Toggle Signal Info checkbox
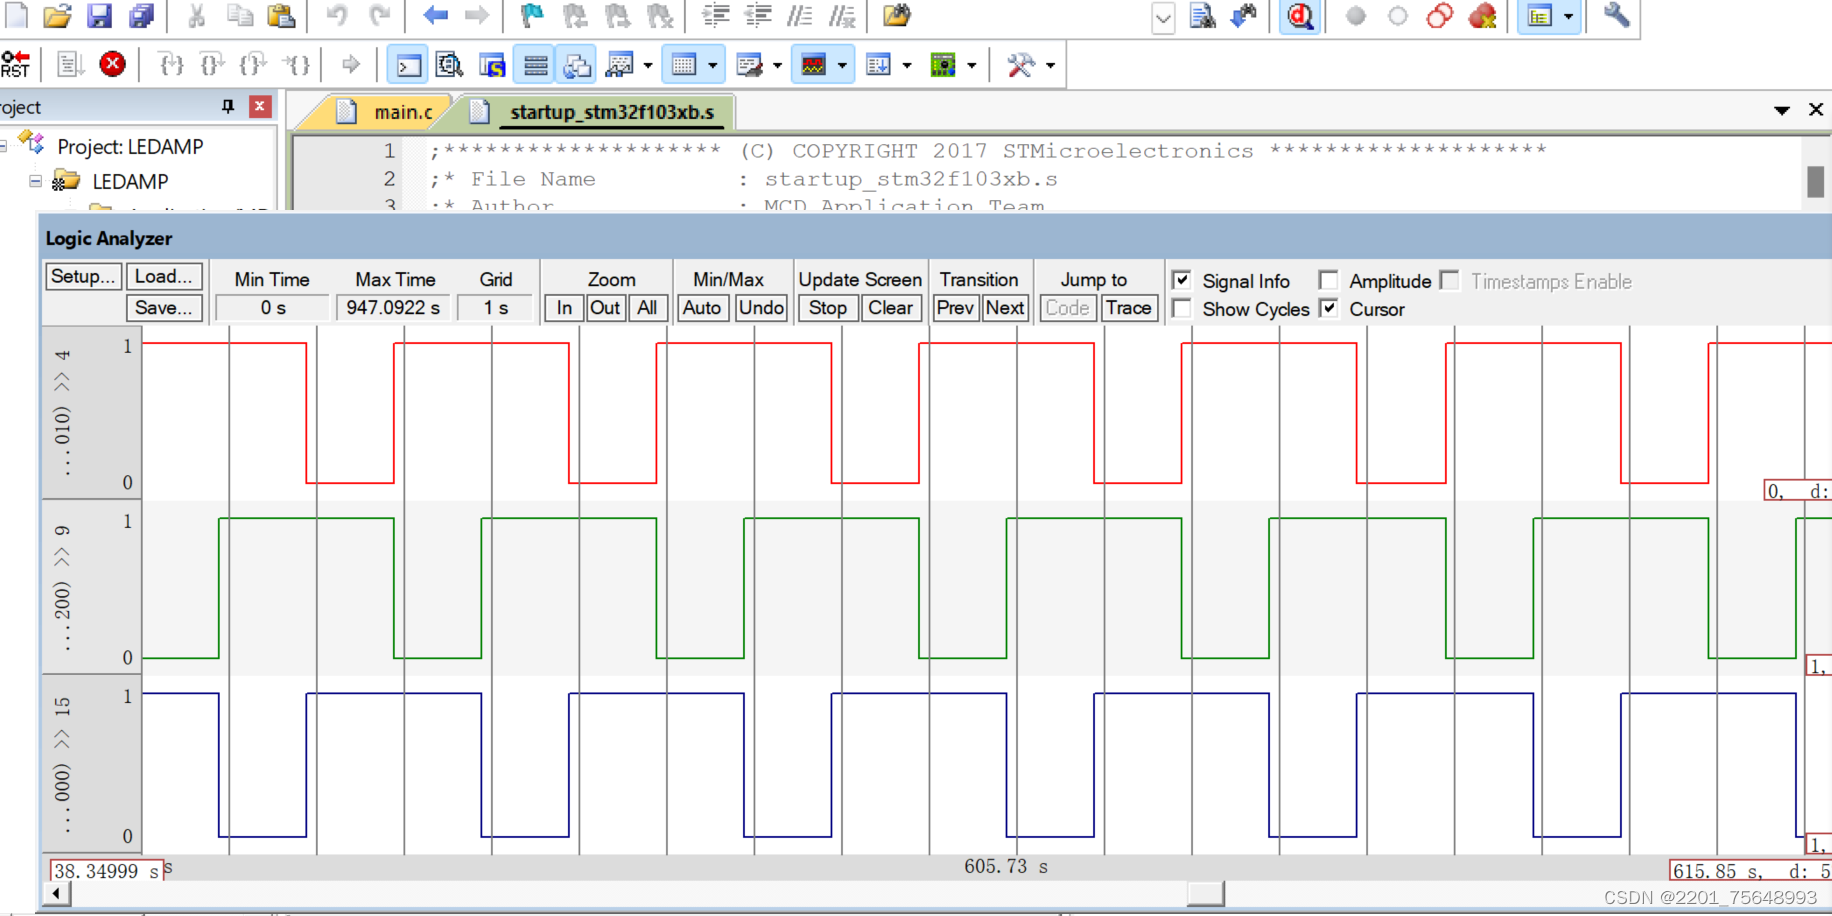The height and width of the screenshot is (916, 1832). [1181, 281]
